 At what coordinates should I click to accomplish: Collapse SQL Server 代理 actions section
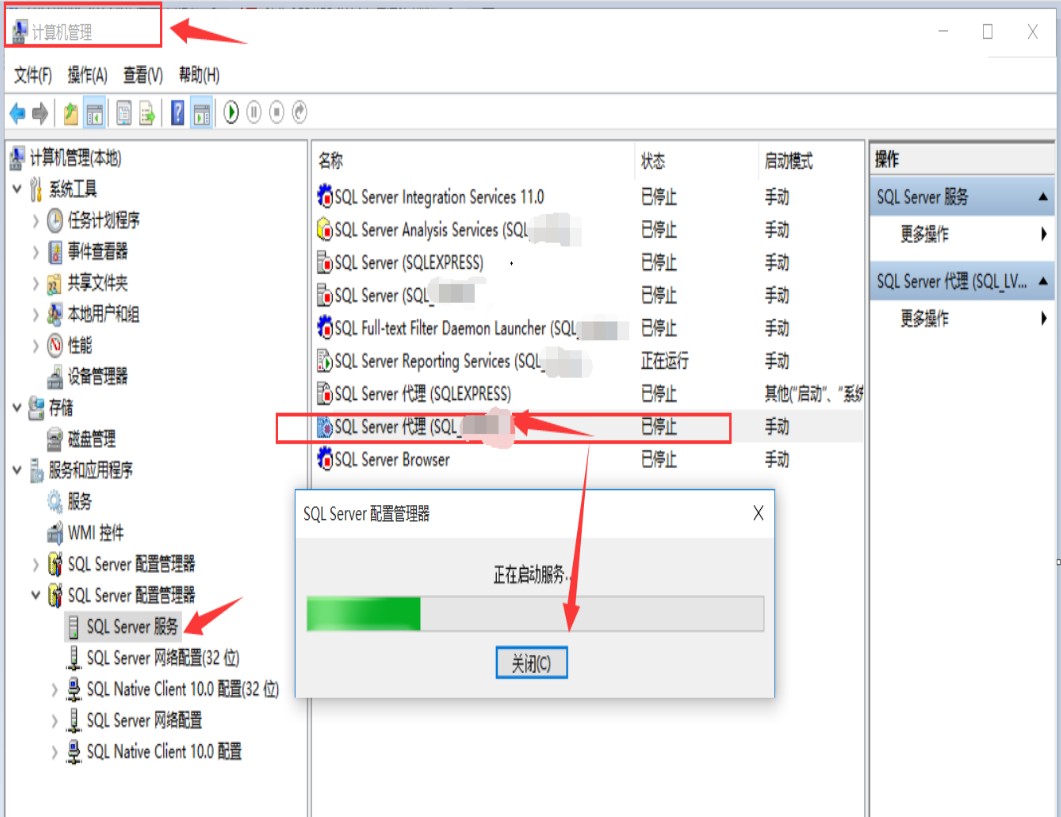(1043, 281)
